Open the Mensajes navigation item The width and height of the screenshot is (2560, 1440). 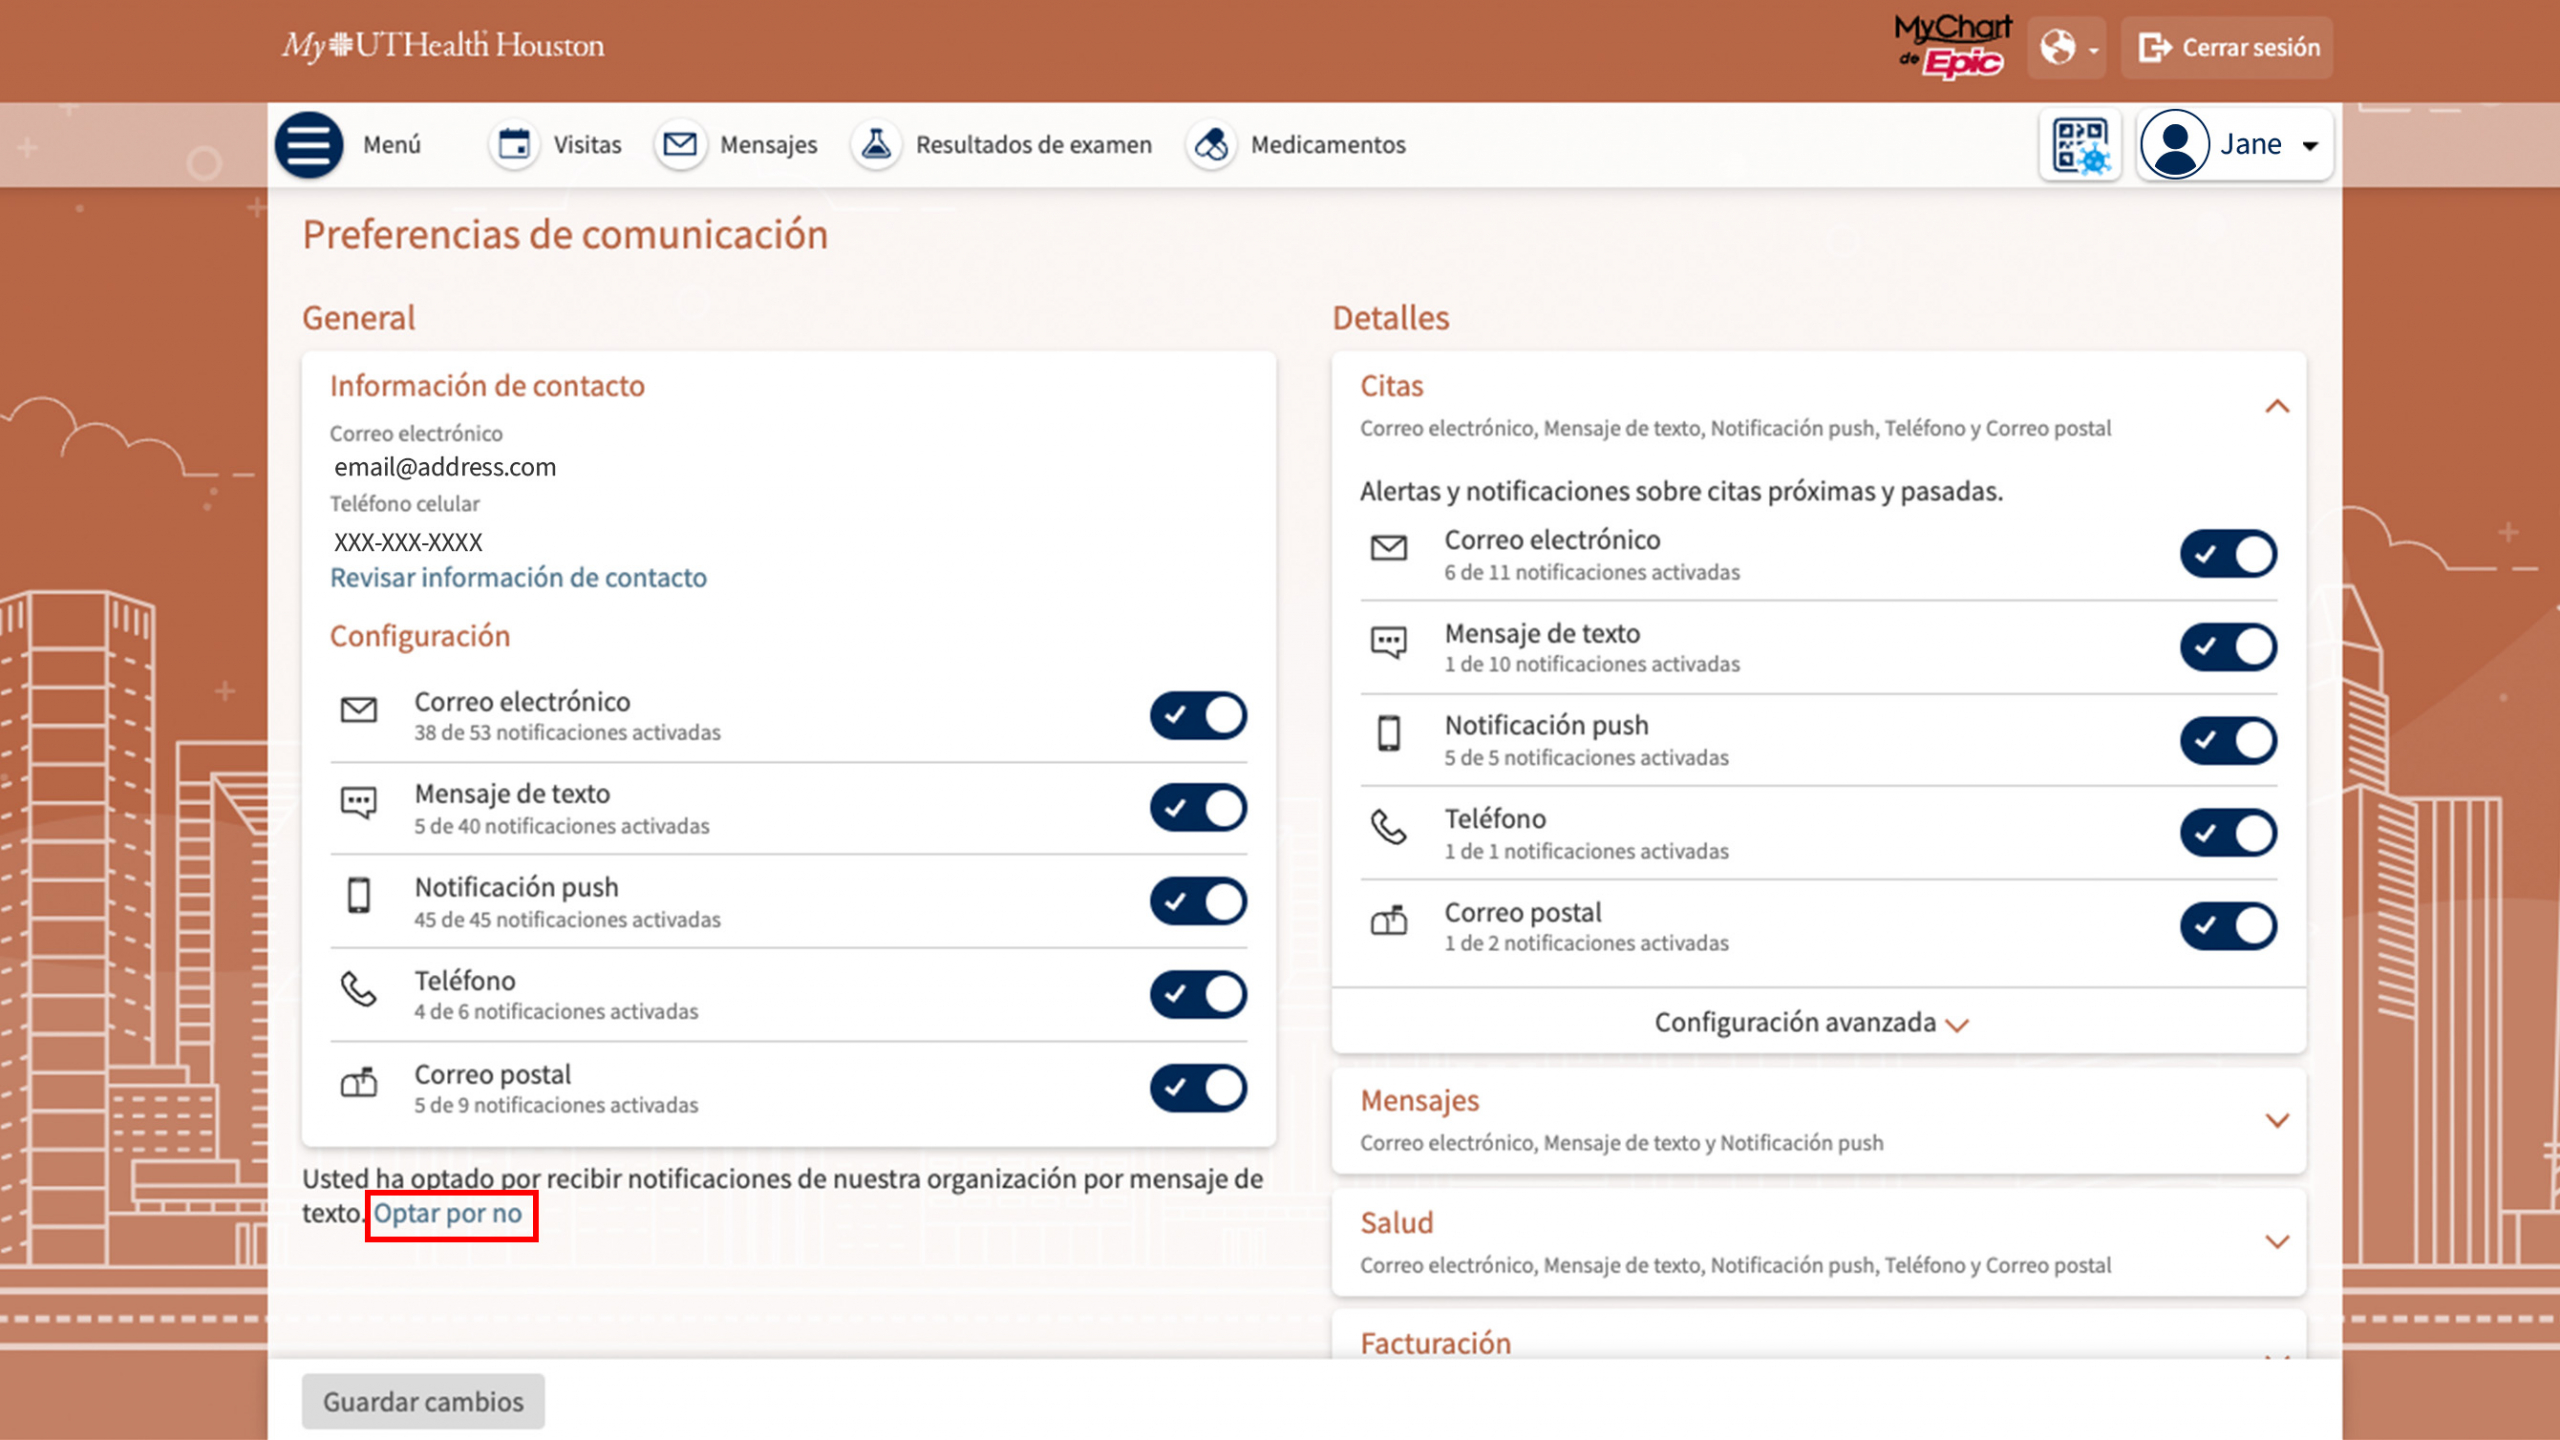(x=768, y=145)
